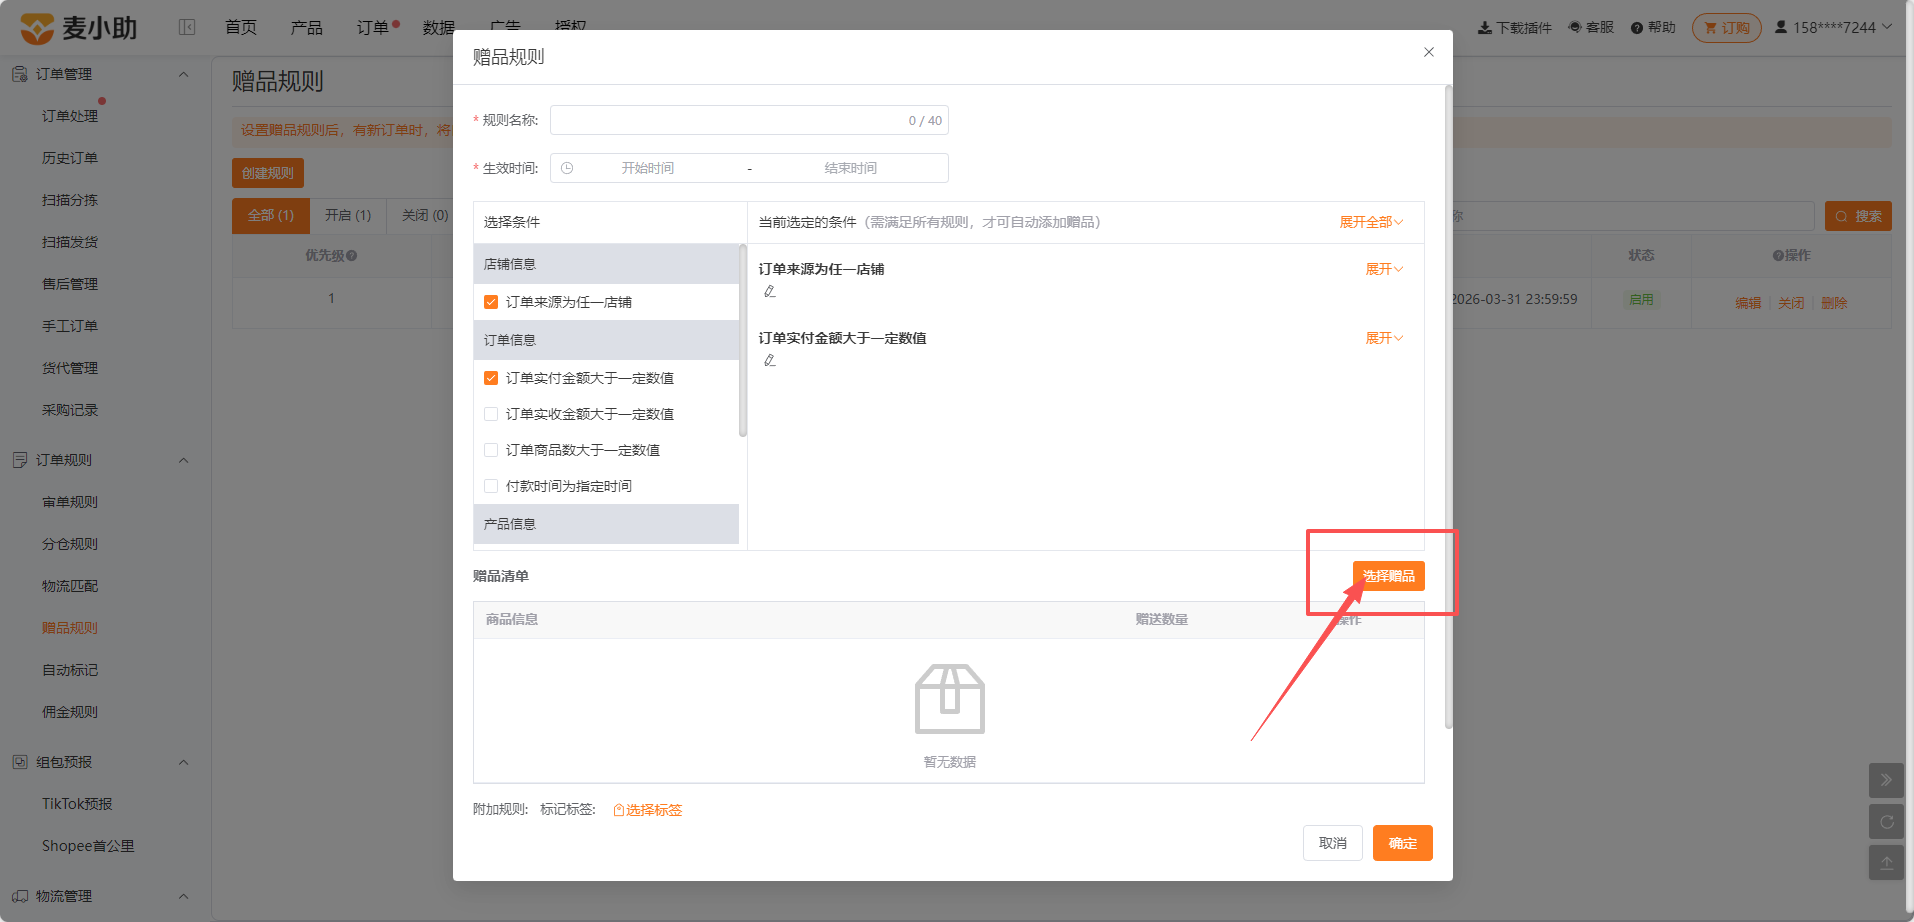Click the 创建规则 button
The height and width of the screenshot is (922, 1914).
point(268,173)
